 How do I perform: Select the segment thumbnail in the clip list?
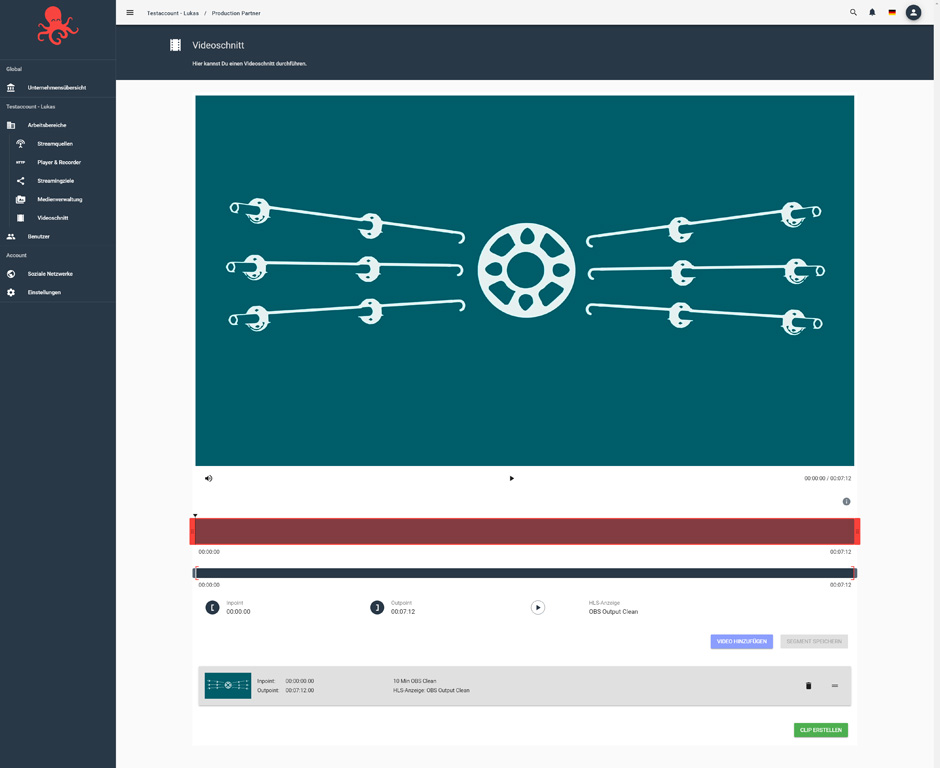228,685
